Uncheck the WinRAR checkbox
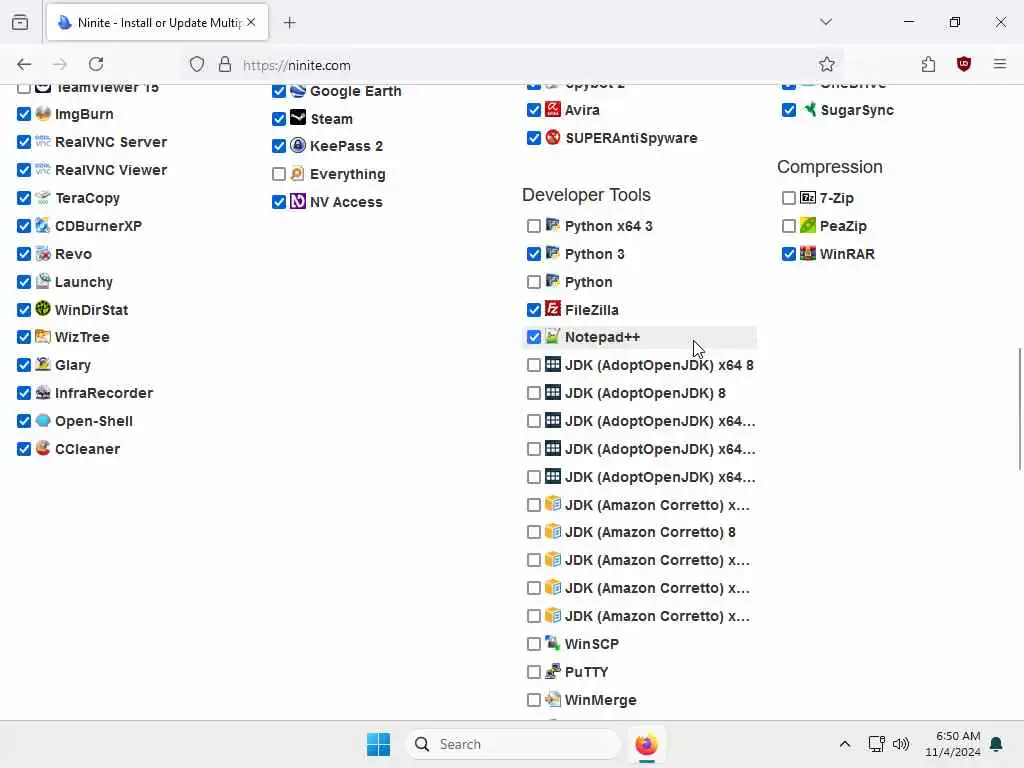The height and width of the screenshot is (768, 1024). (788, 253)
